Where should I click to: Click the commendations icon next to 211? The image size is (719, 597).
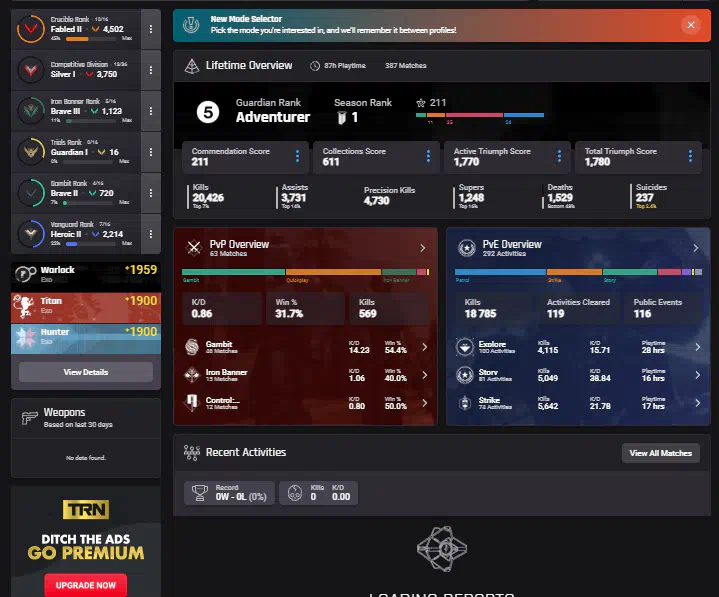(x=420, y=103)
